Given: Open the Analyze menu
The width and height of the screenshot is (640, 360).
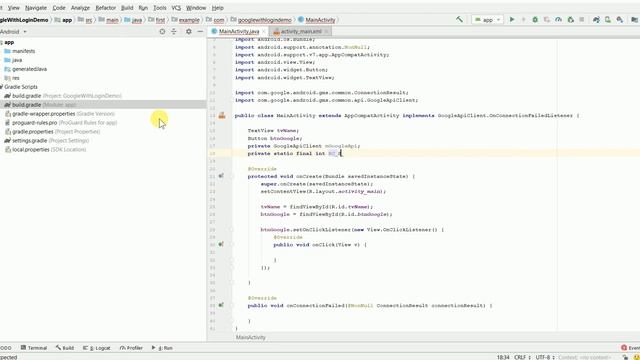Looking at the screenshot, I should point(80,8).
